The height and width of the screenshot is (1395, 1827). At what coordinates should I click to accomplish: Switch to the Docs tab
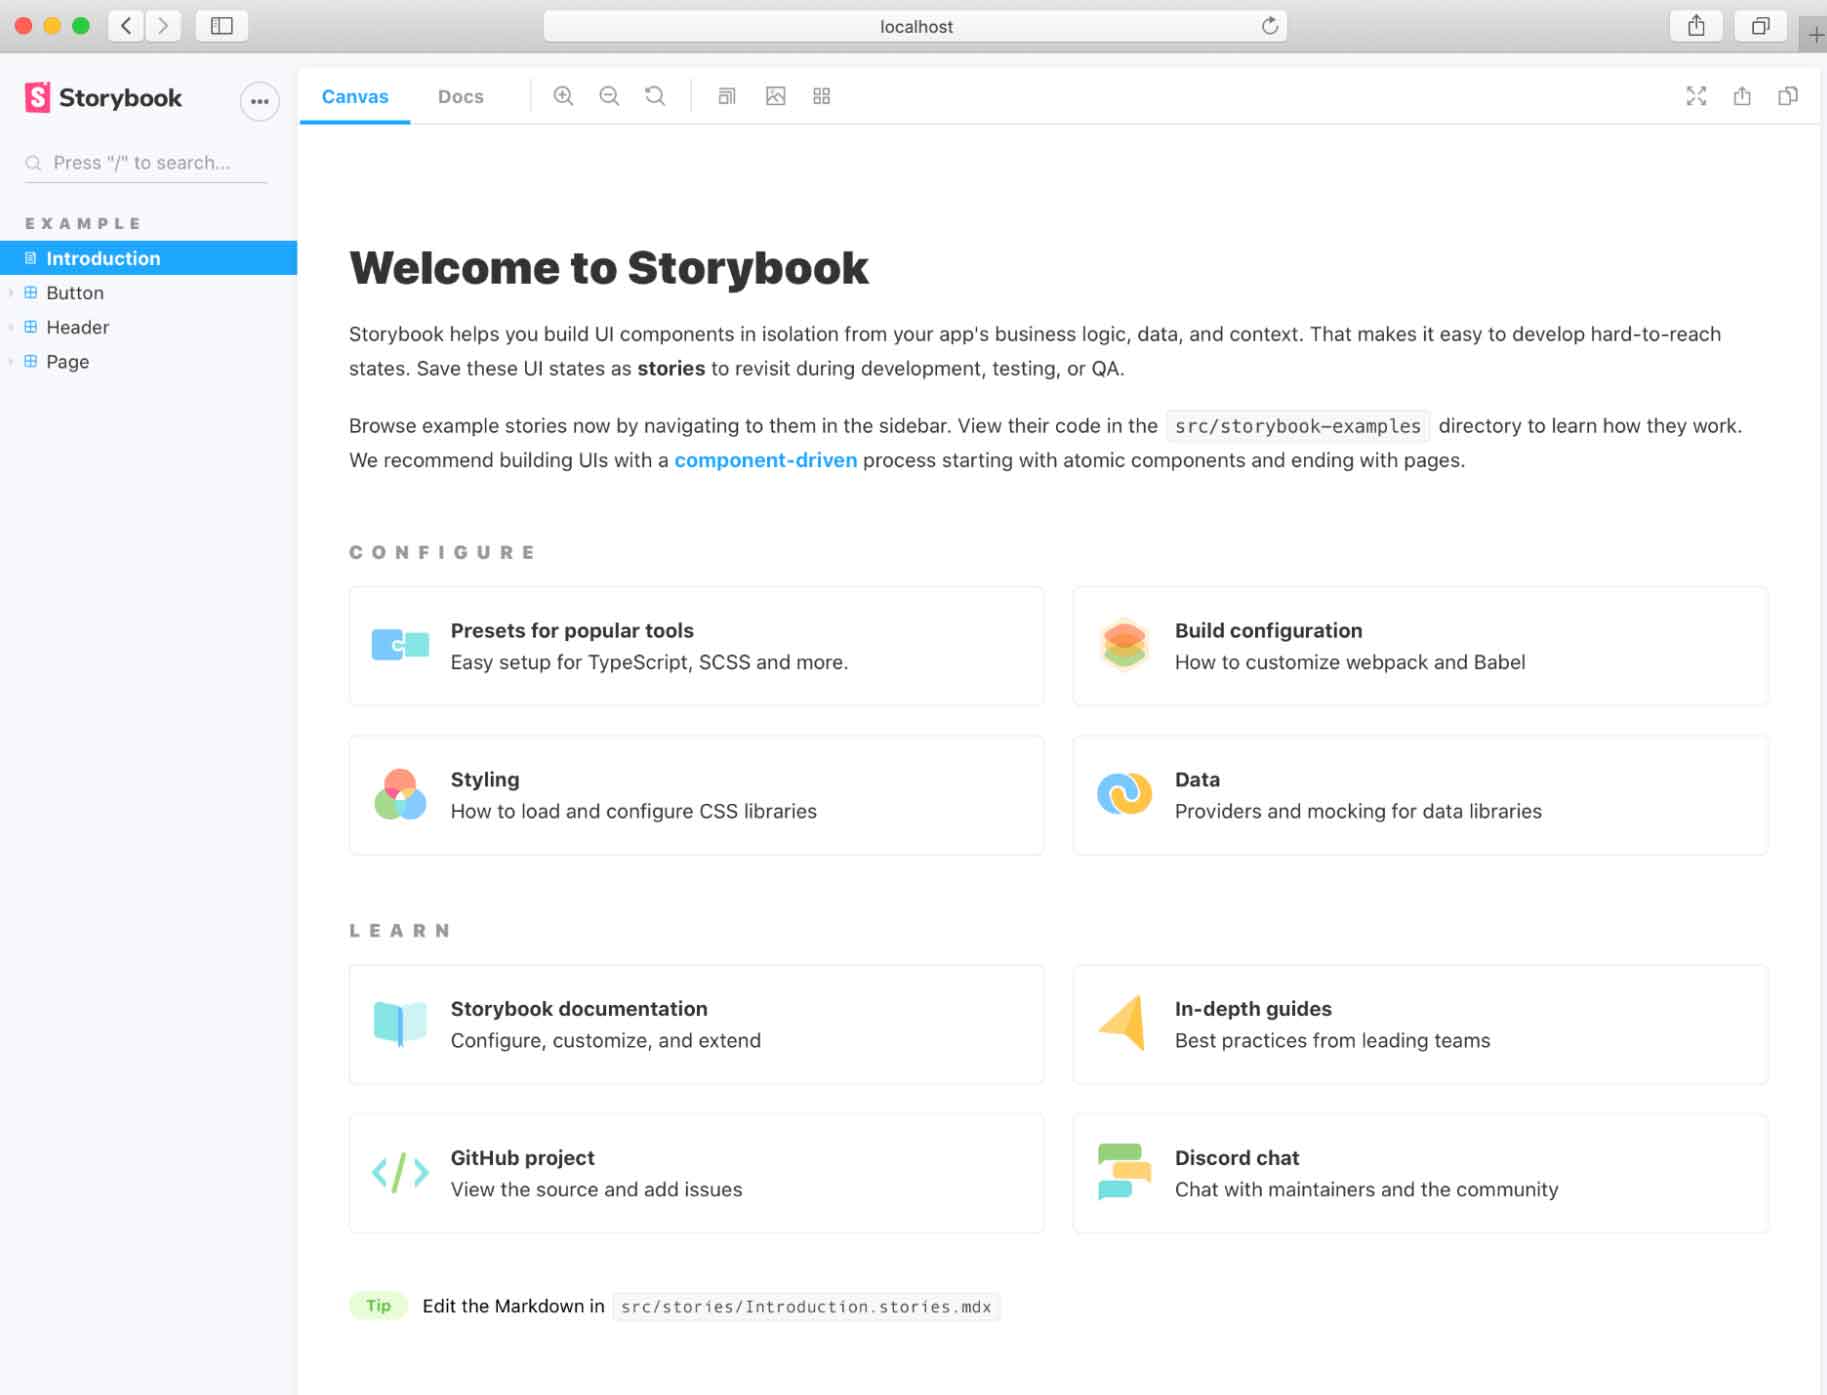tap(461, 97)
